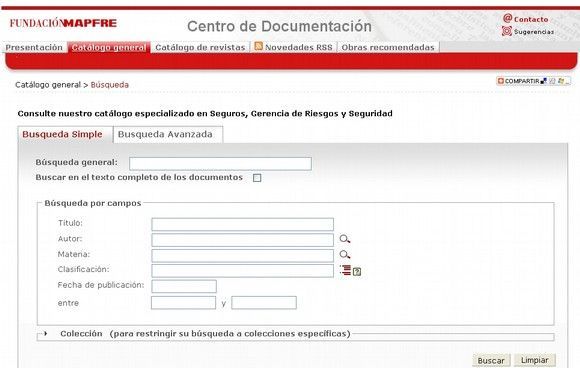Open the Sugerencias link
The height and width of the screenshot is (368, 580).
(x=534, y=32)
